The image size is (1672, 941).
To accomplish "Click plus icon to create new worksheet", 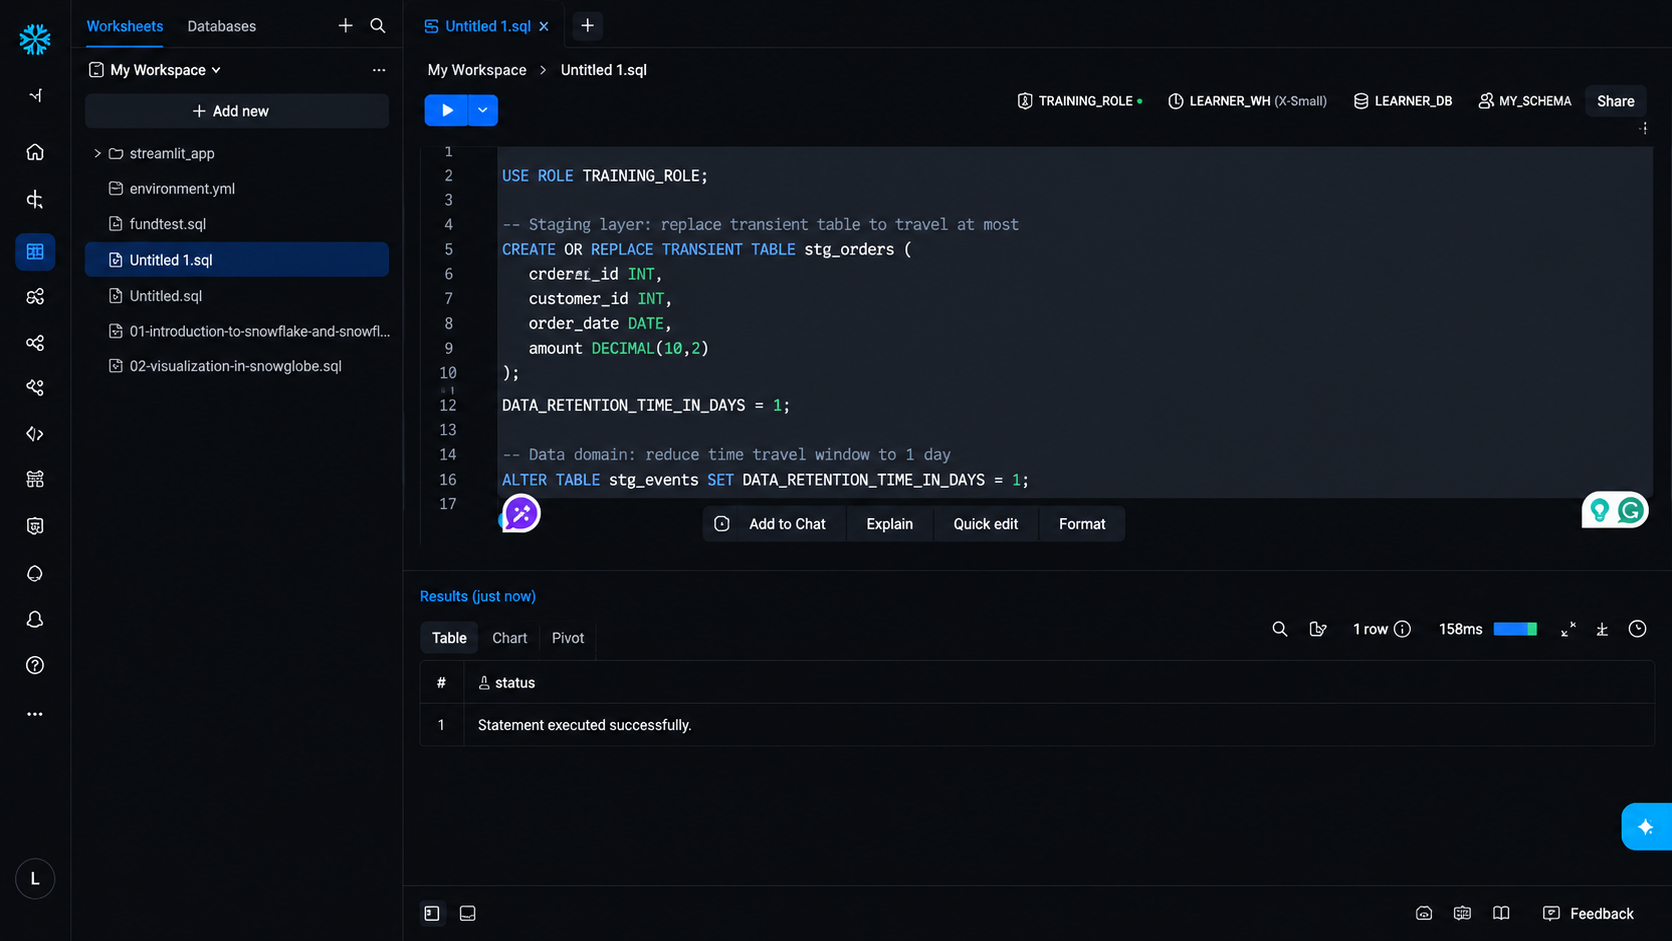I will 345,26.
